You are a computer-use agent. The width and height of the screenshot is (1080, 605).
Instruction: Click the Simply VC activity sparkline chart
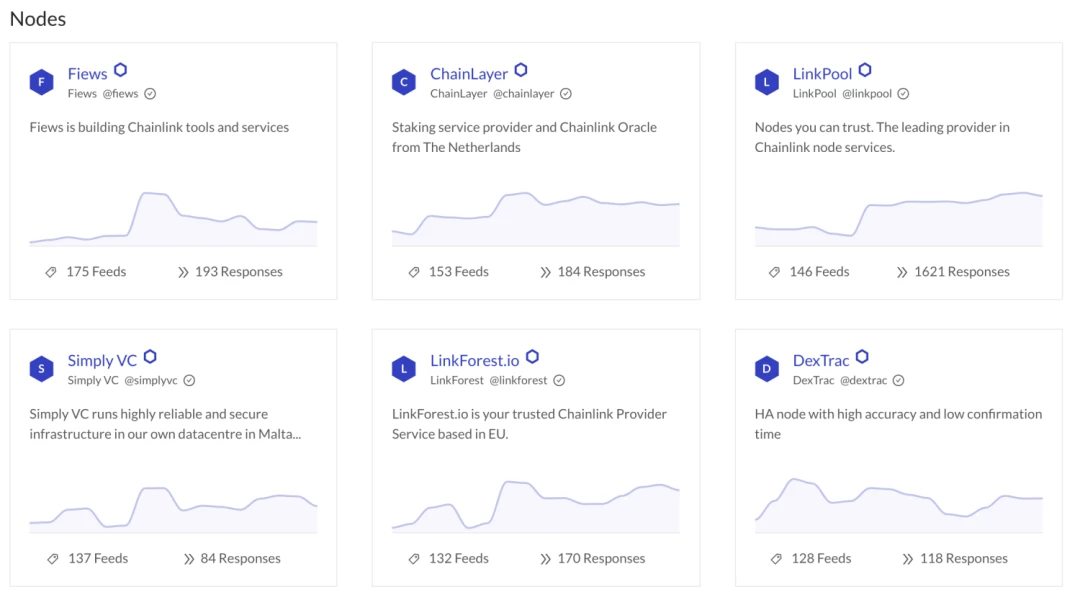click(x=174, y=510)
